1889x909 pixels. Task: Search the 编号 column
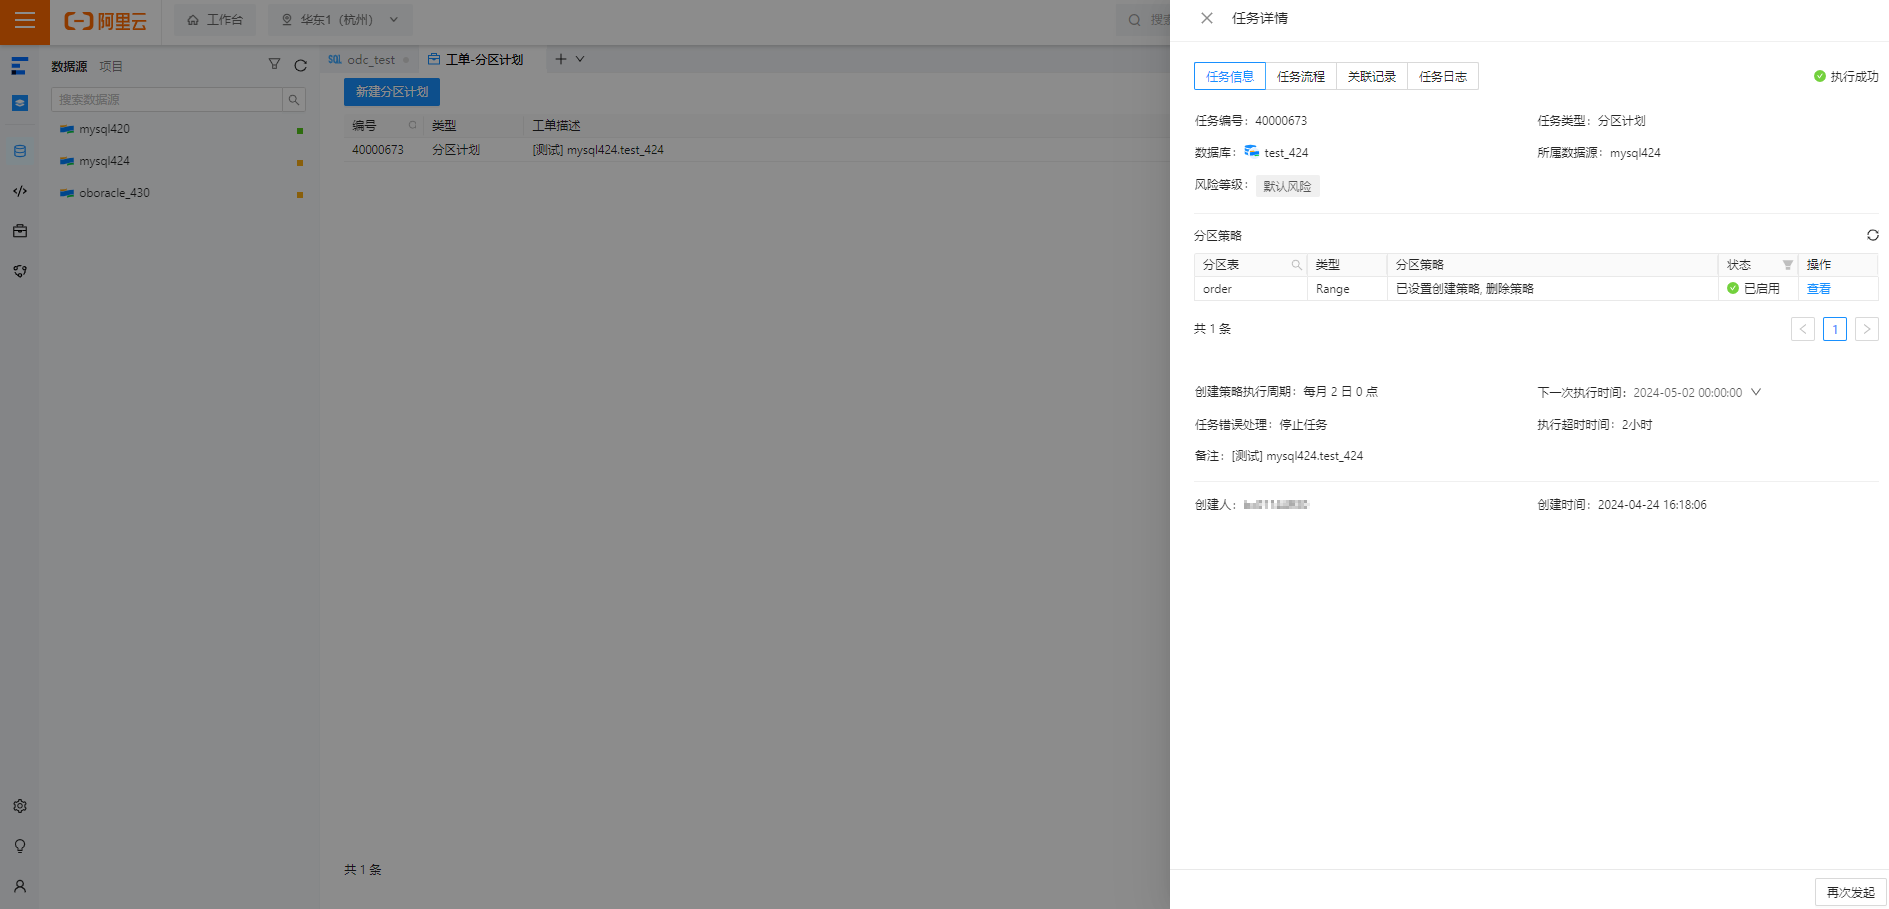click(x=412, y=125)
